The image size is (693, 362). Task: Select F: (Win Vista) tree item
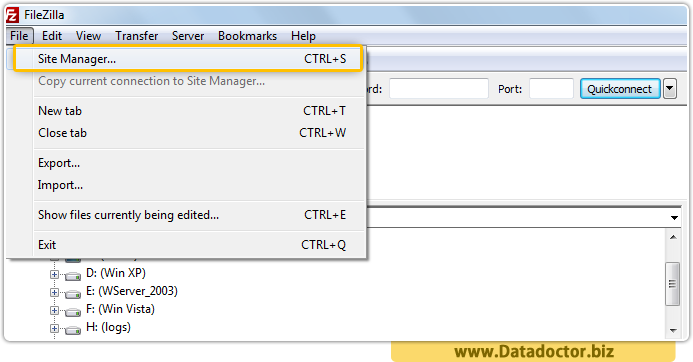(x=120, y=309)
